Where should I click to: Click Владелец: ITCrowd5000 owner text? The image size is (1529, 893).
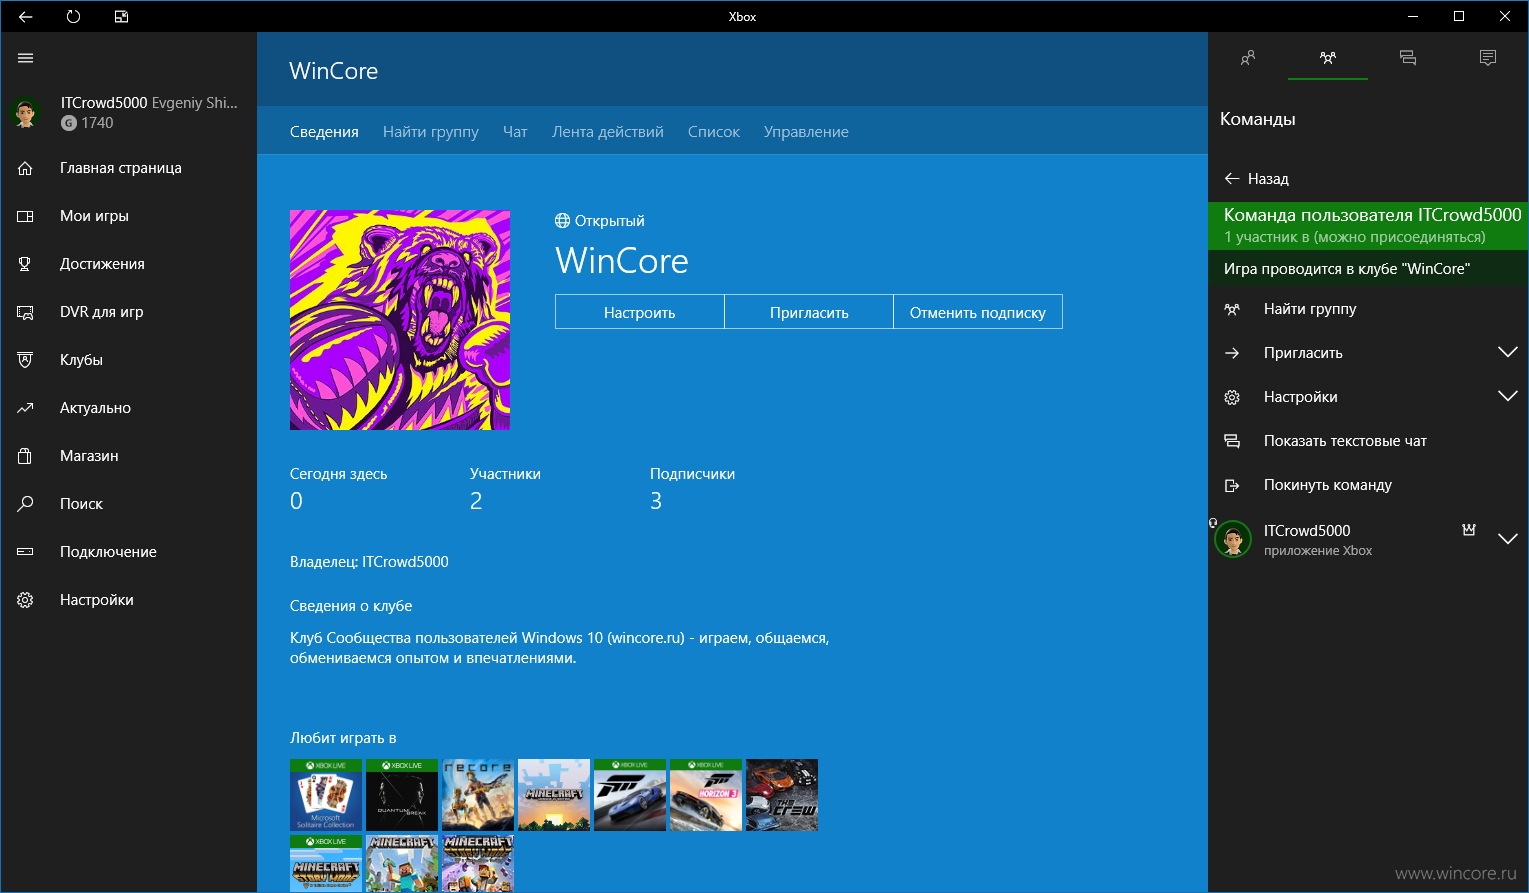(x=369, y=562)
